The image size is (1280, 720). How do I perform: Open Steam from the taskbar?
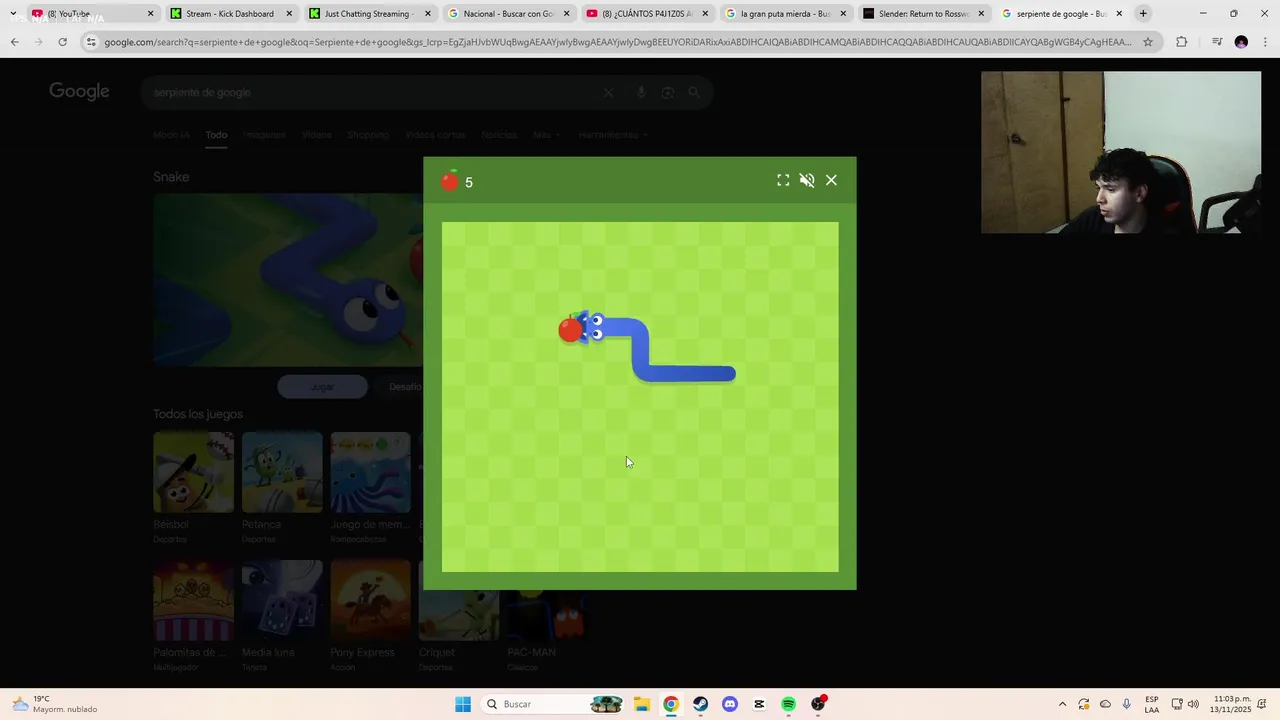(700, 704)
